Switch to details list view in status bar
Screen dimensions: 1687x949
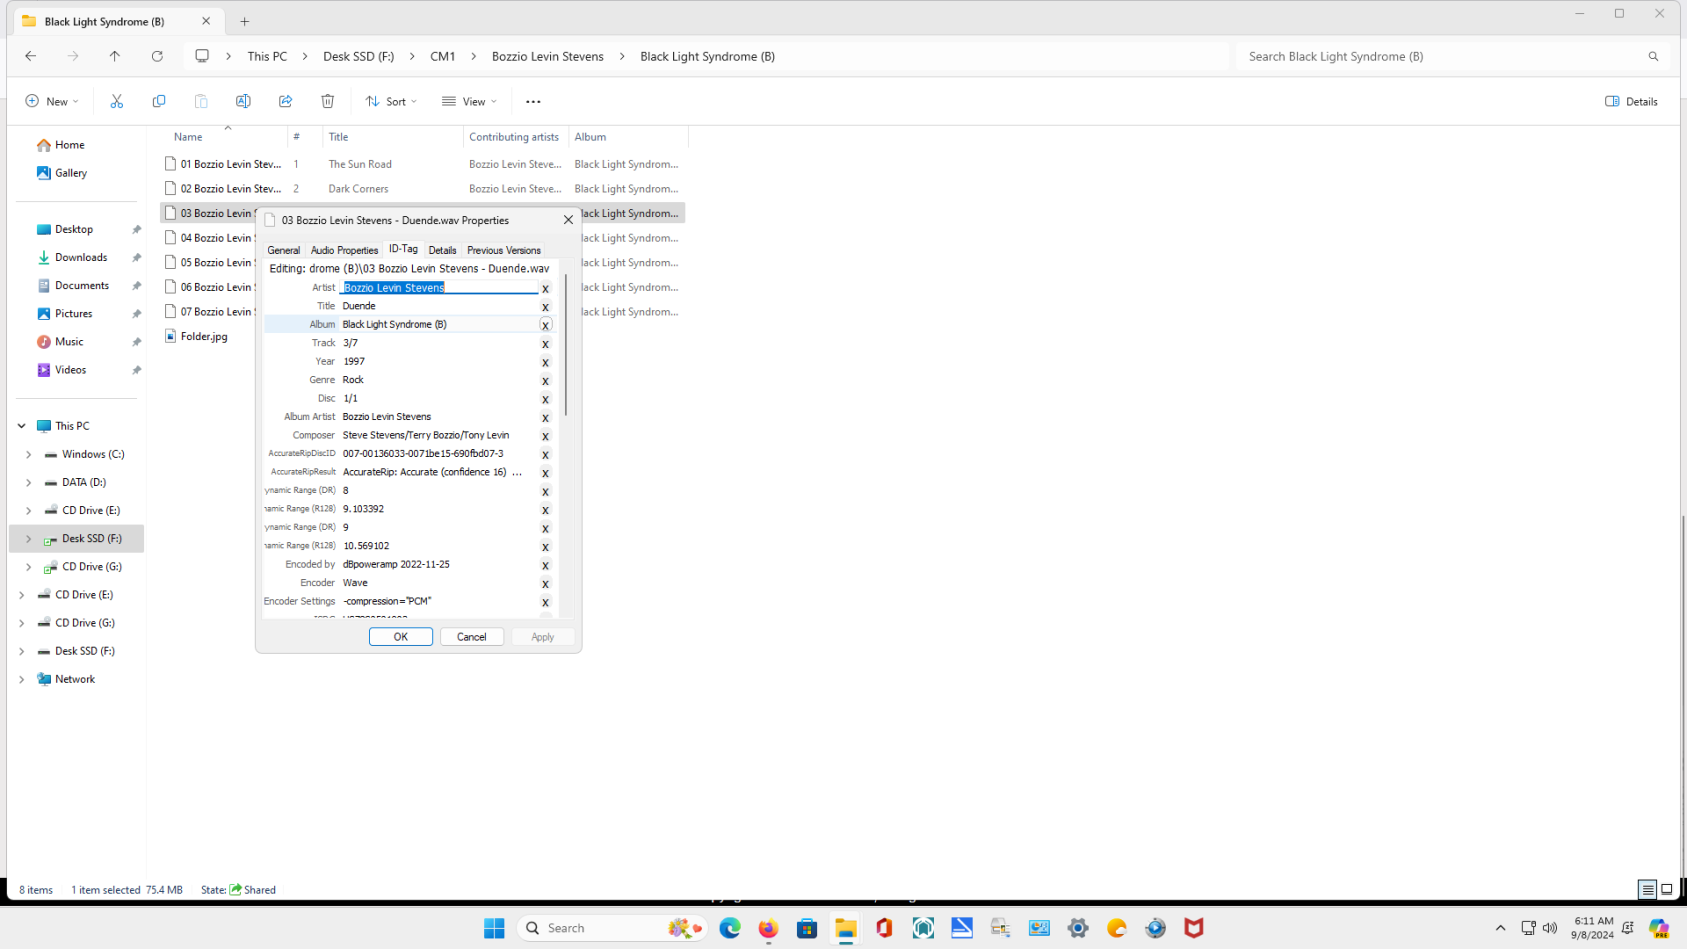(1647, 889)
